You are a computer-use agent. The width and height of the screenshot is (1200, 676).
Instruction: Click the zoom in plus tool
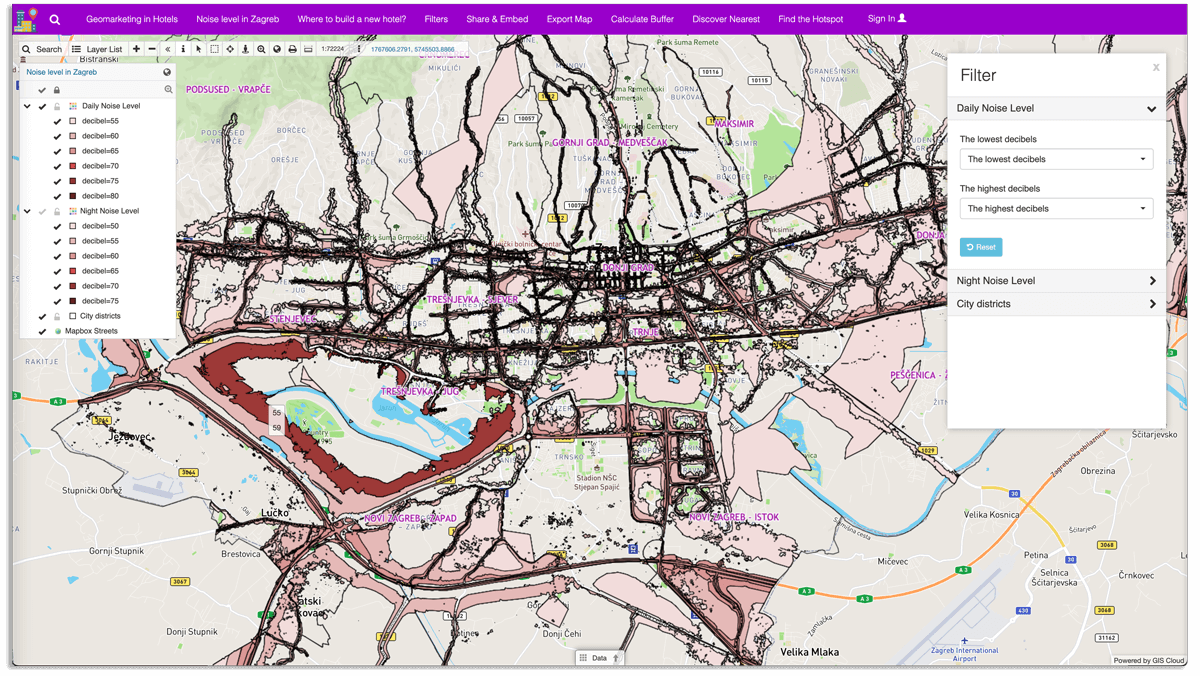[136, 49]
